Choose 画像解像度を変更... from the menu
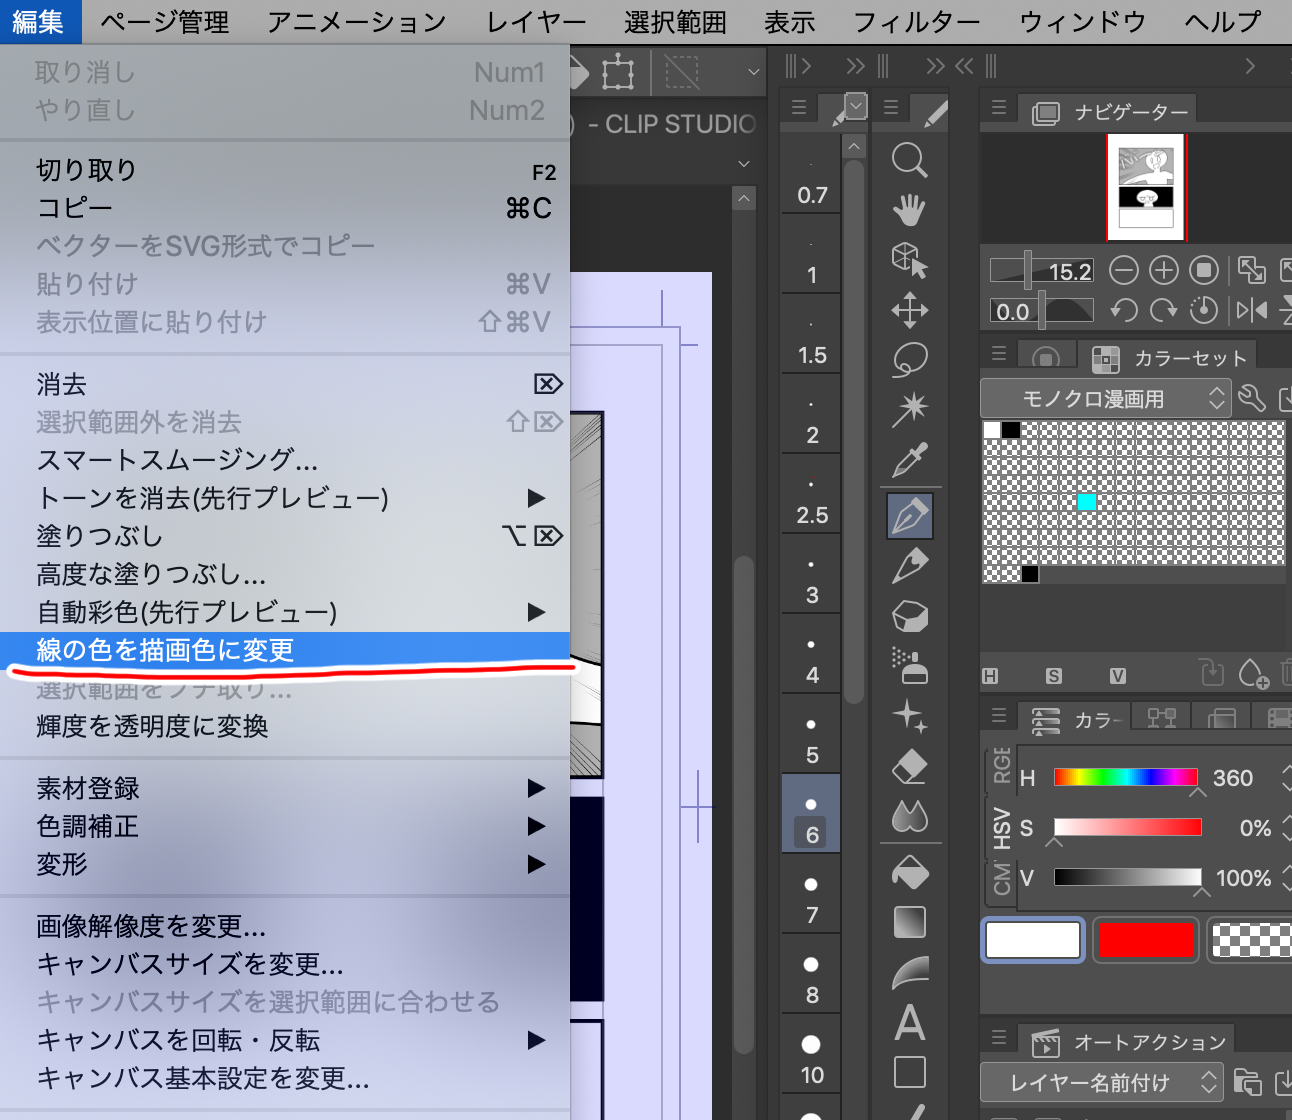Image resolution: width=1292 pixels, height=1120 pixels. click(x=285, y=926)
